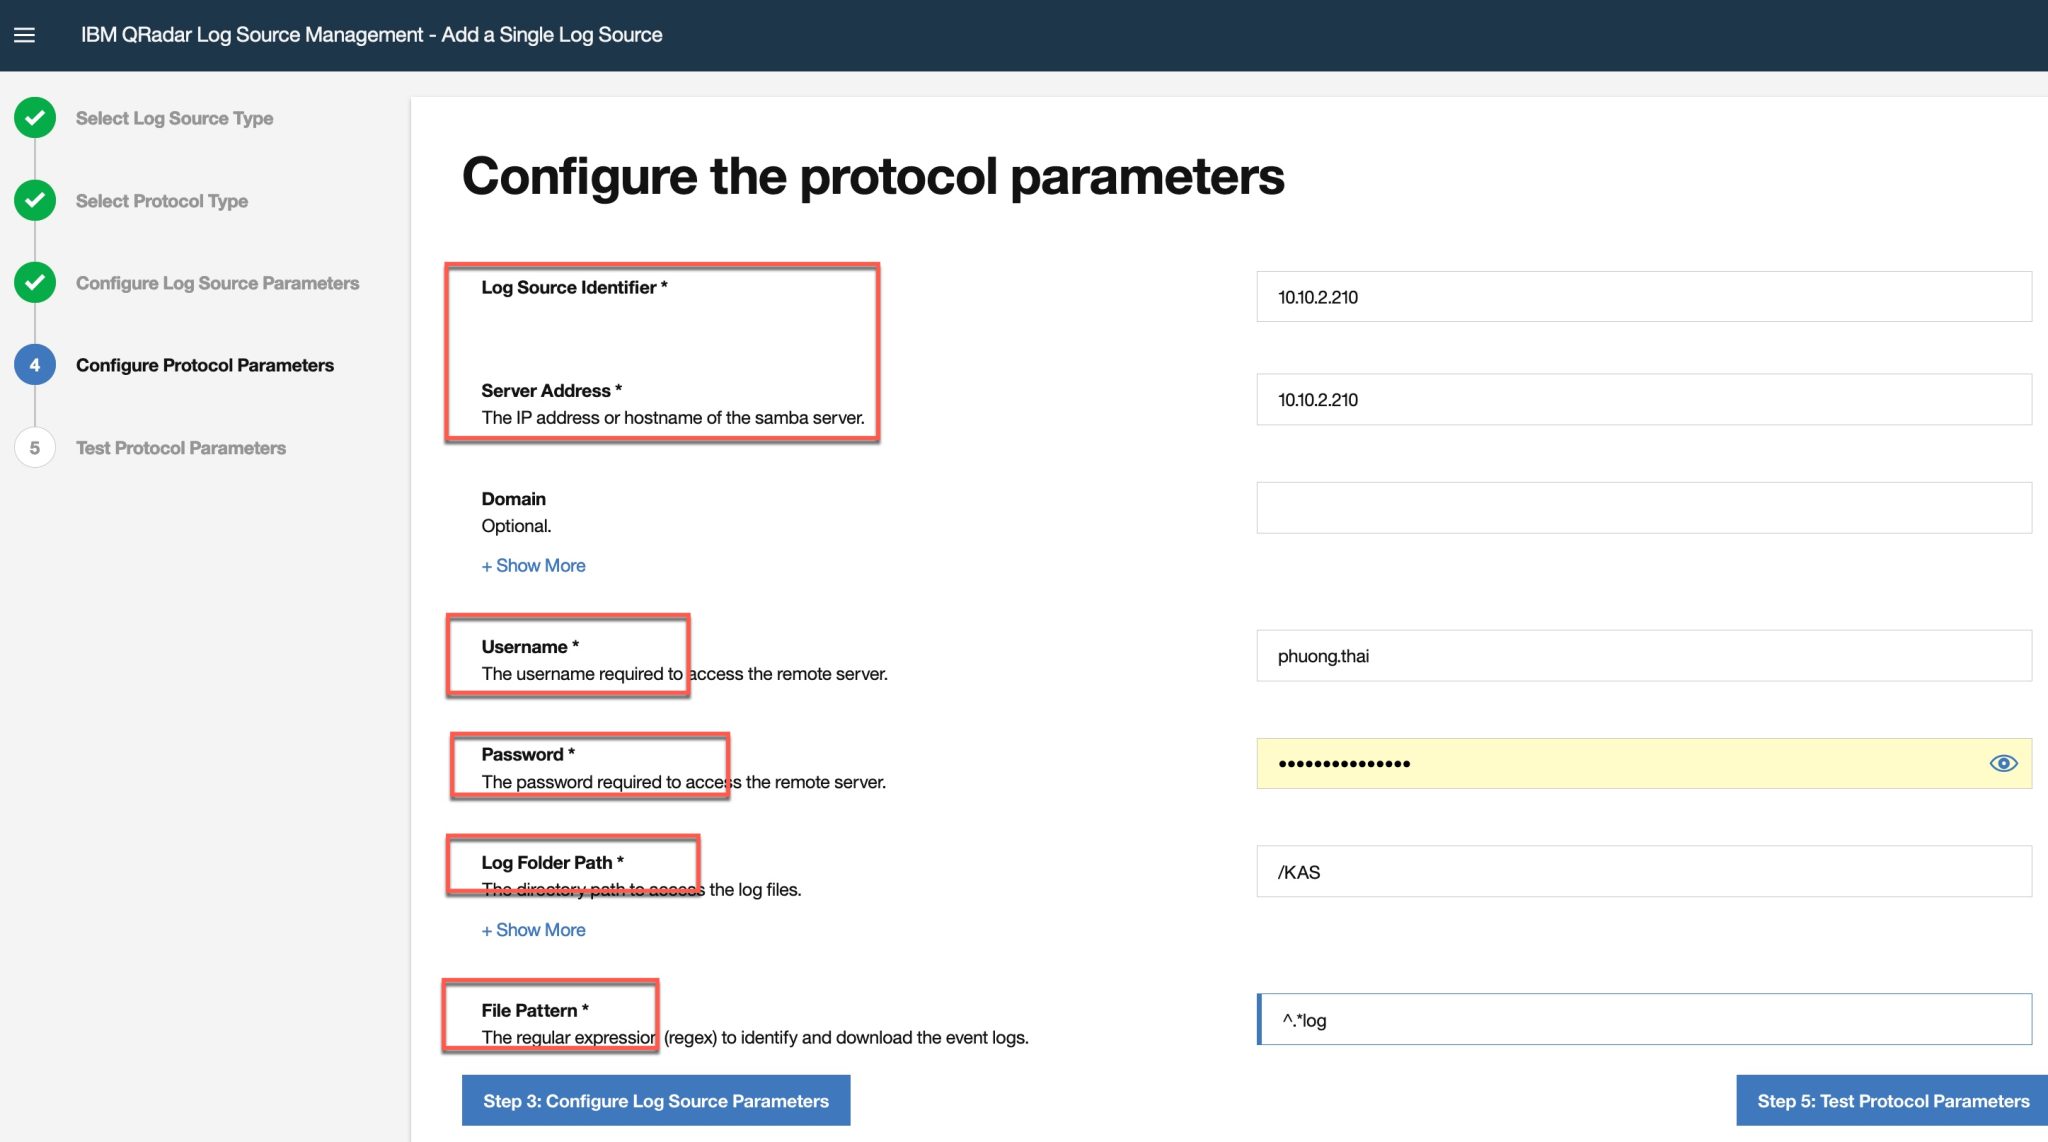Click the green checkmark beside Select Log Source Type
Viewport: 2048px width, 1142px height.
click(x=35, y=117)
